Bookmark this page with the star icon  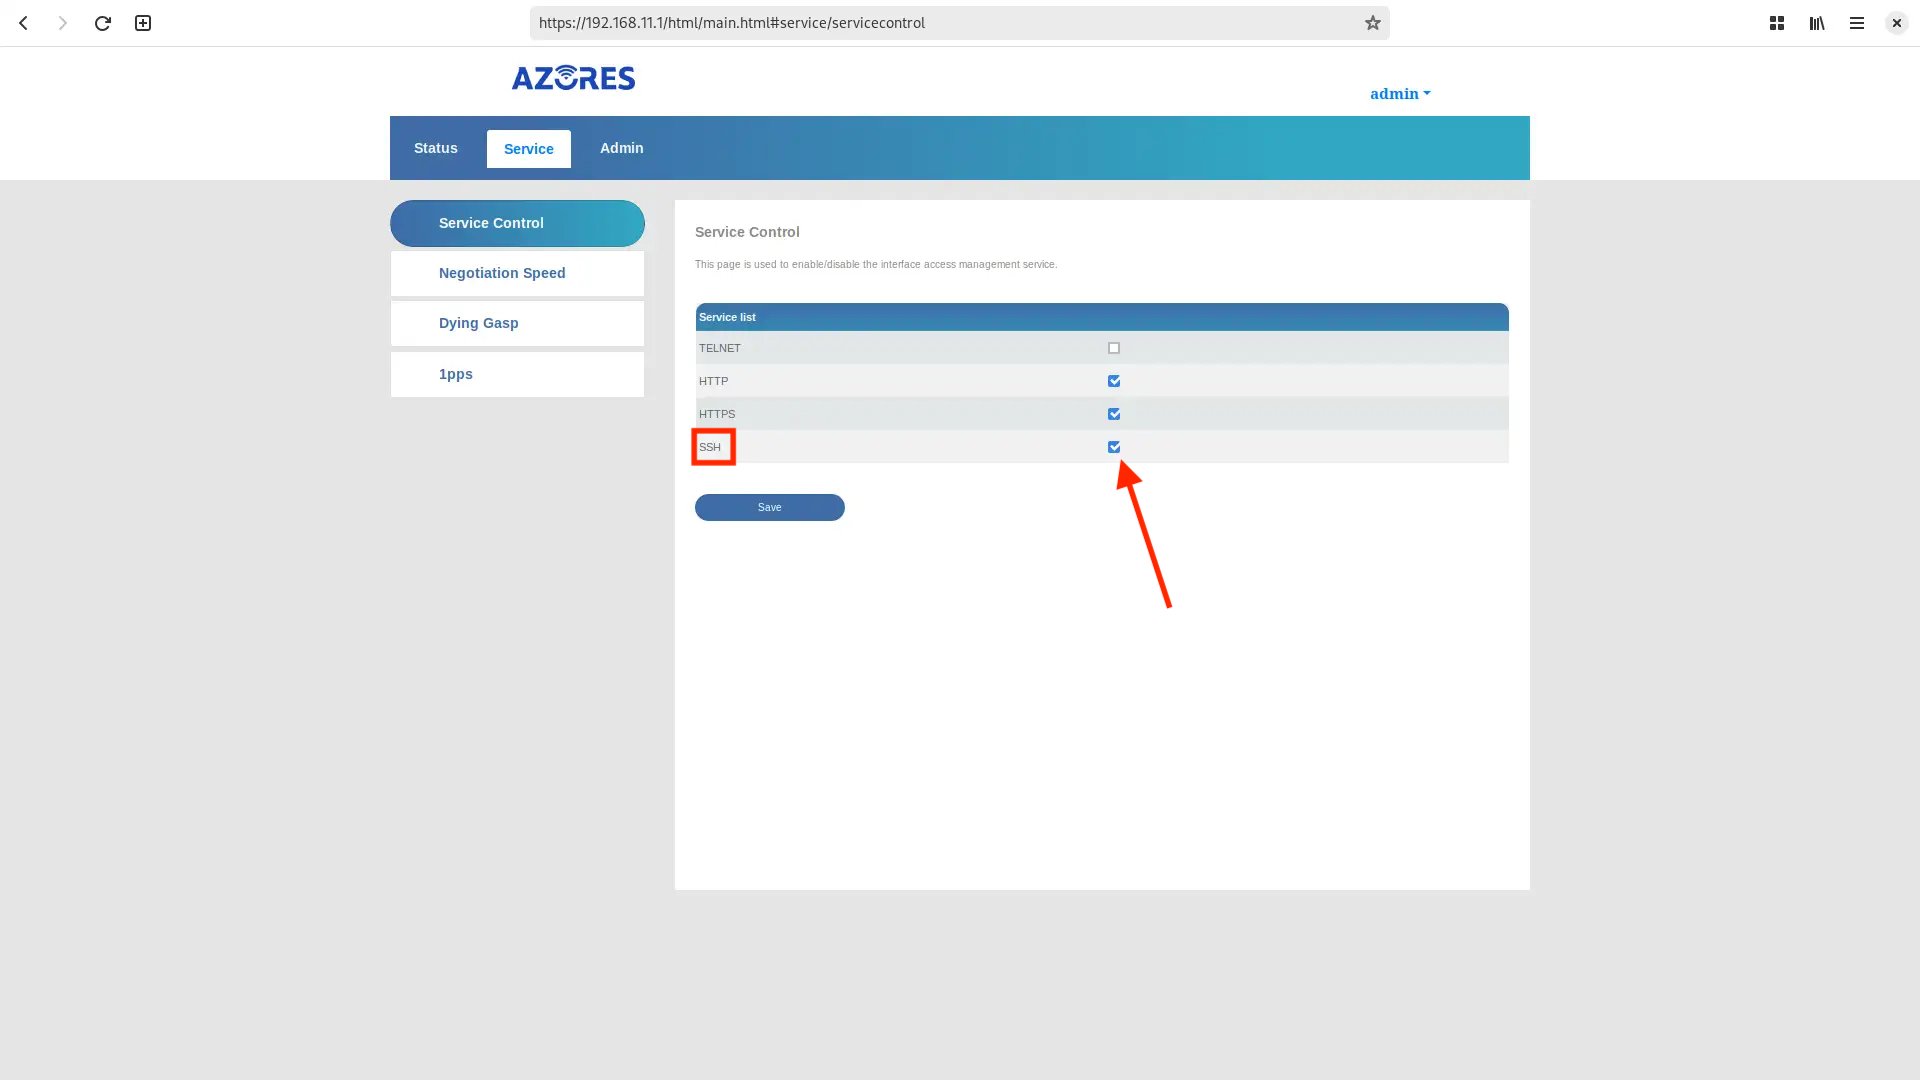point(1372,23)
